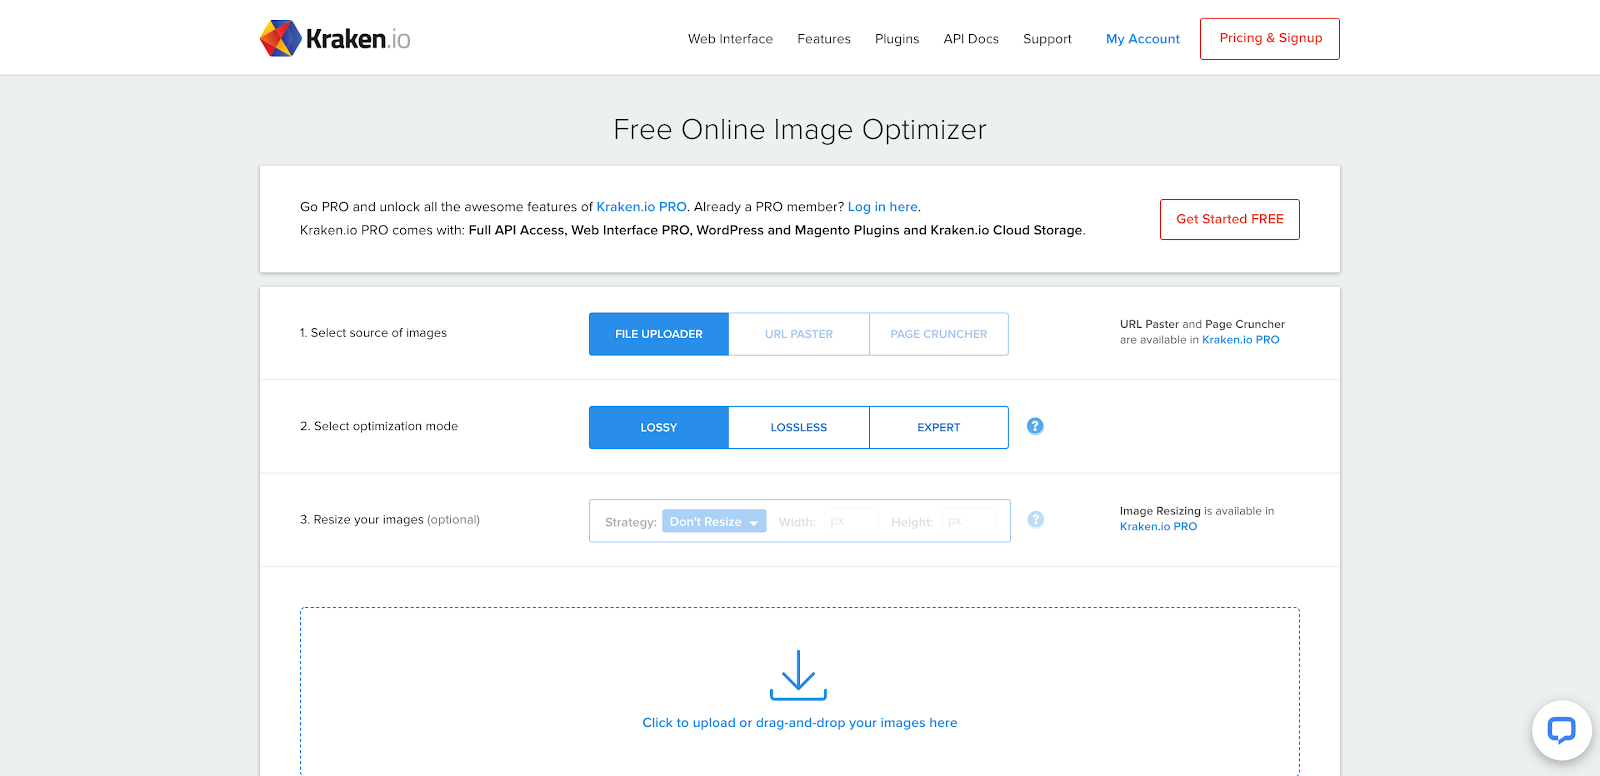
Task: Open the Don't Resize strategy dropdown
Action: 714,521
